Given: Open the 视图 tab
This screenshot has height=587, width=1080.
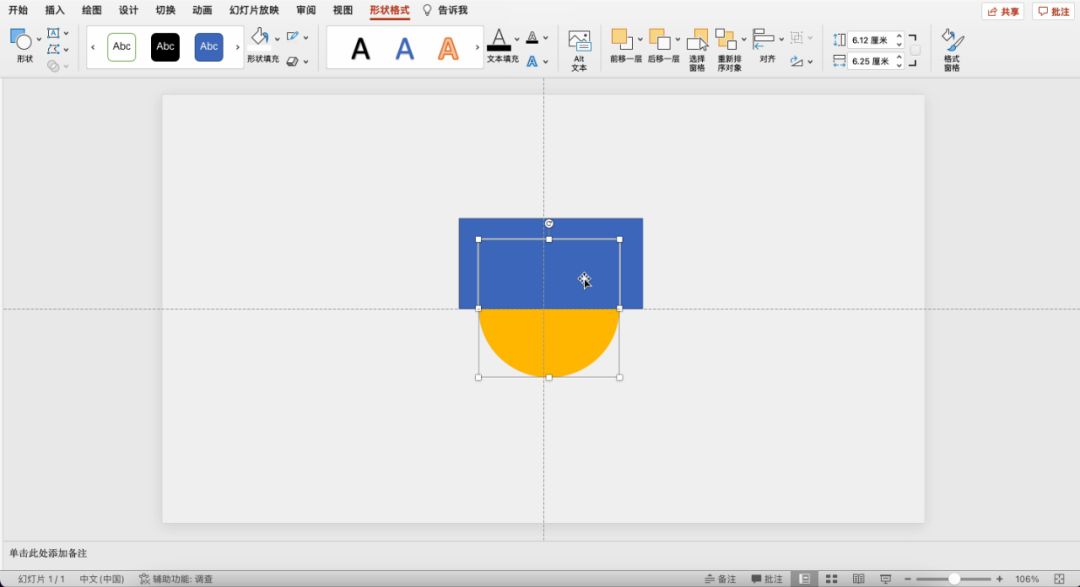Looking at the screenshot, I should click(342, 10).
